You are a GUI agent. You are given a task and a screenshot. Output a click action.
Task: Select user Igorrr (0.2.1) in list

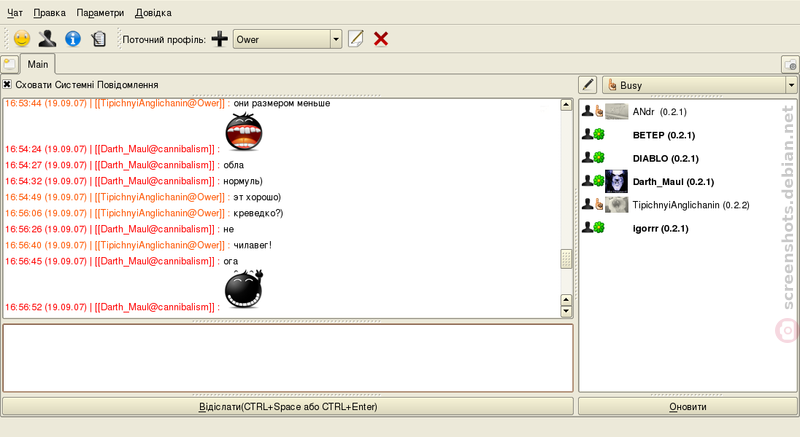tap(661, 228)
